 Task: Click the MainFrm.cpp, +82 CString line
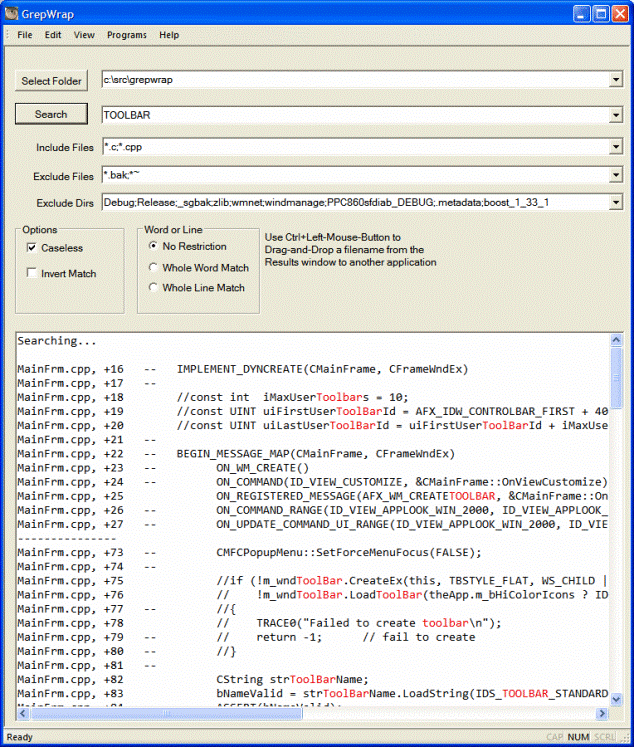[193, 679]
